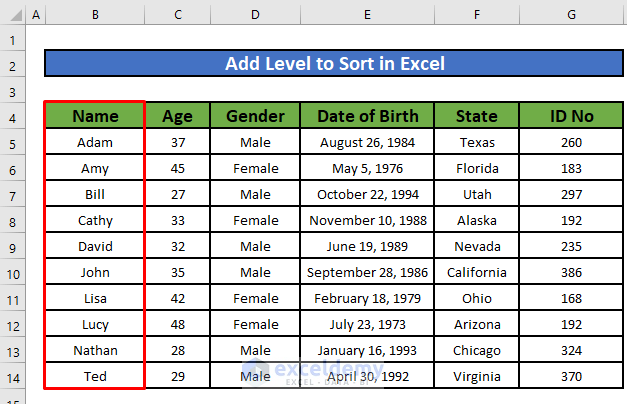Select the California state cell

[477, 272]
